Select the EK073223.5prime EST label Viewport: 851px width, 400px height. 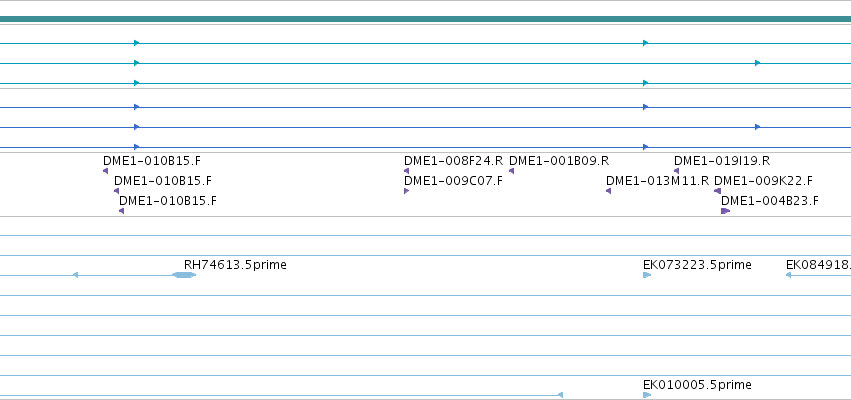[697, 265]
